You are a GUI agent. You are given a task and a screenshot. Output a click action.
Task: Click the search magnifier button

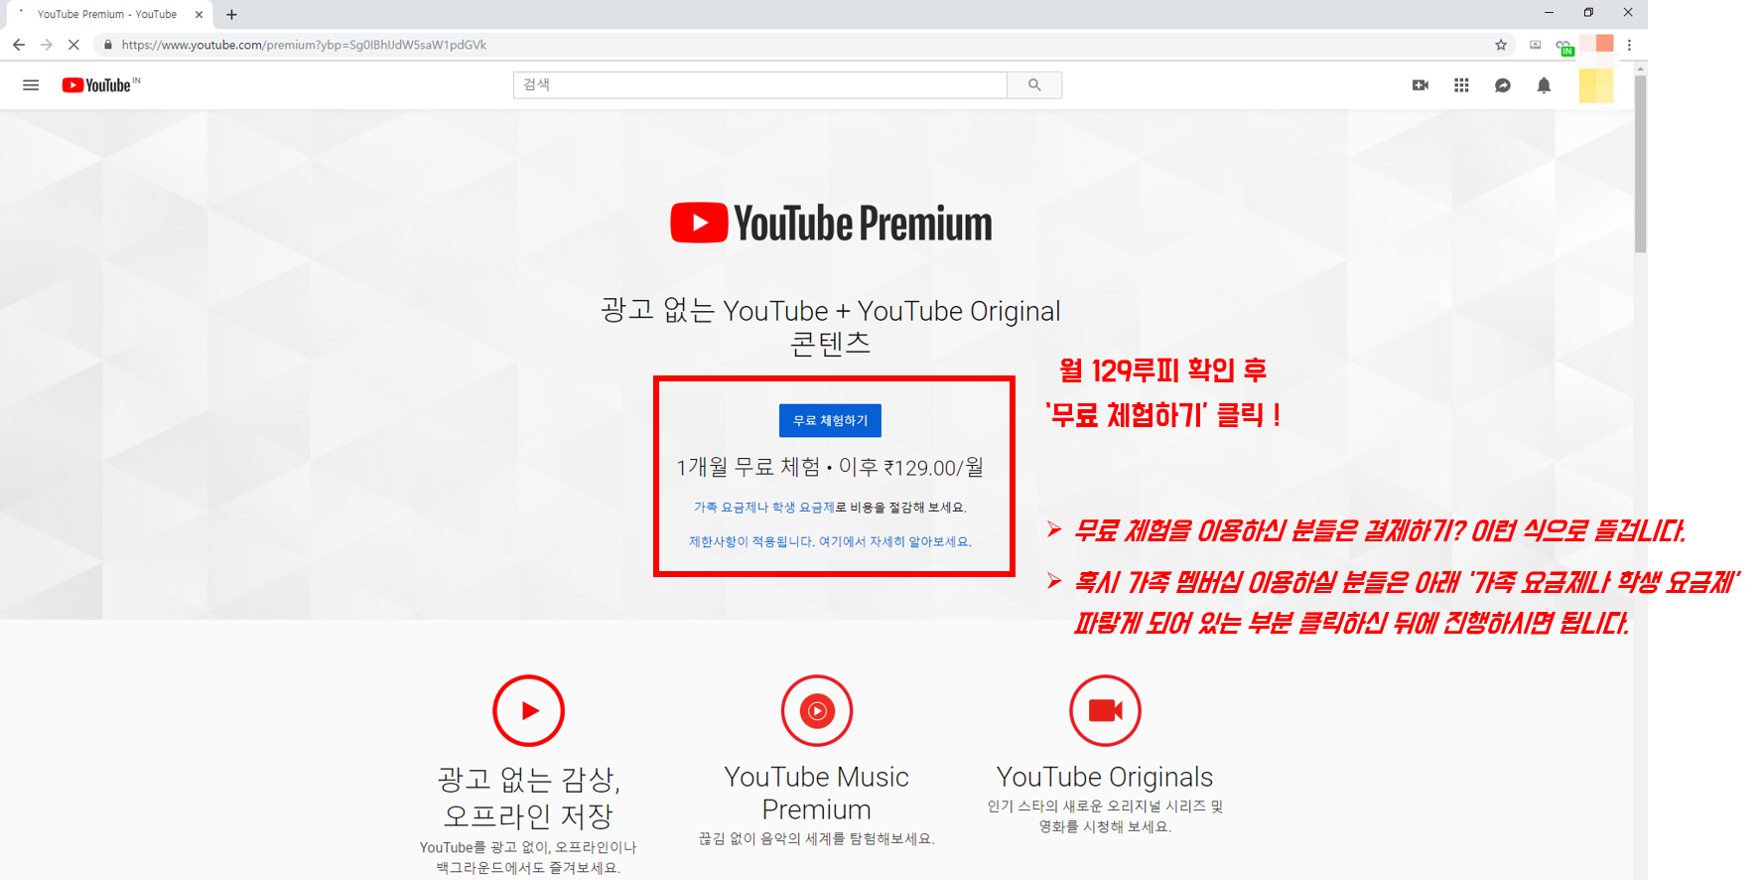1034,85
